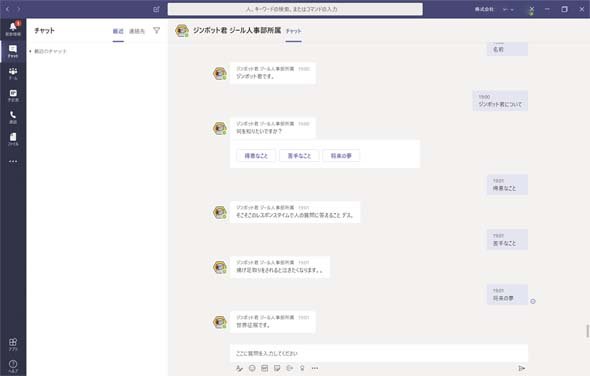Click the sent 将来の夢 message bubble

coord(507,294)
